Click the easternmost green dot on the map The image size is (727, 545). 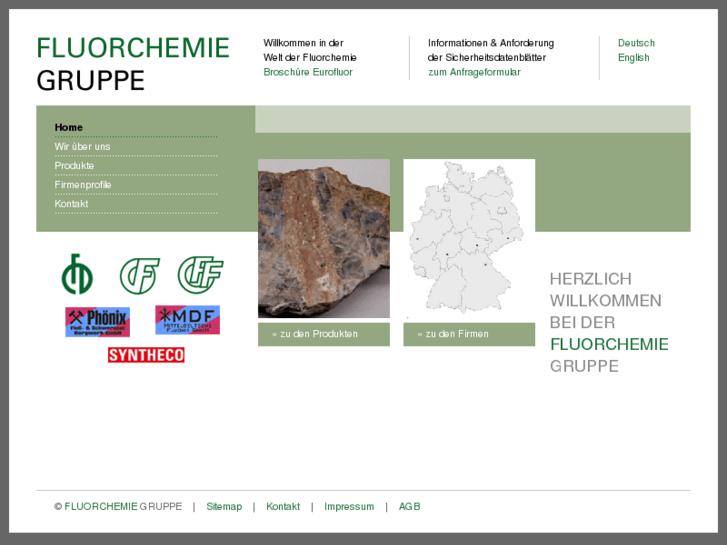[x=508, y=238]
